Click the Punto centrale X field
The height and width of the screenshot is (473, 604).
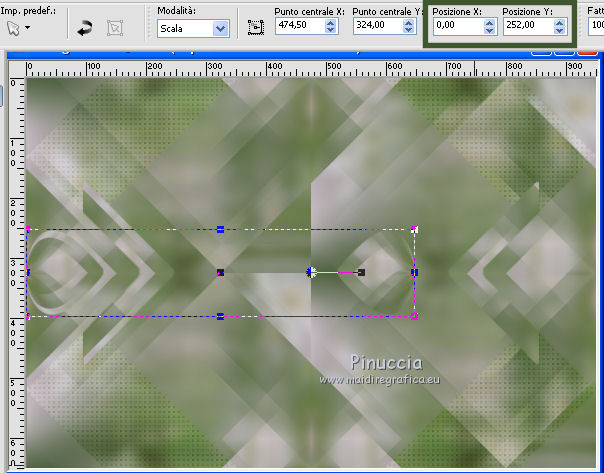300,25
